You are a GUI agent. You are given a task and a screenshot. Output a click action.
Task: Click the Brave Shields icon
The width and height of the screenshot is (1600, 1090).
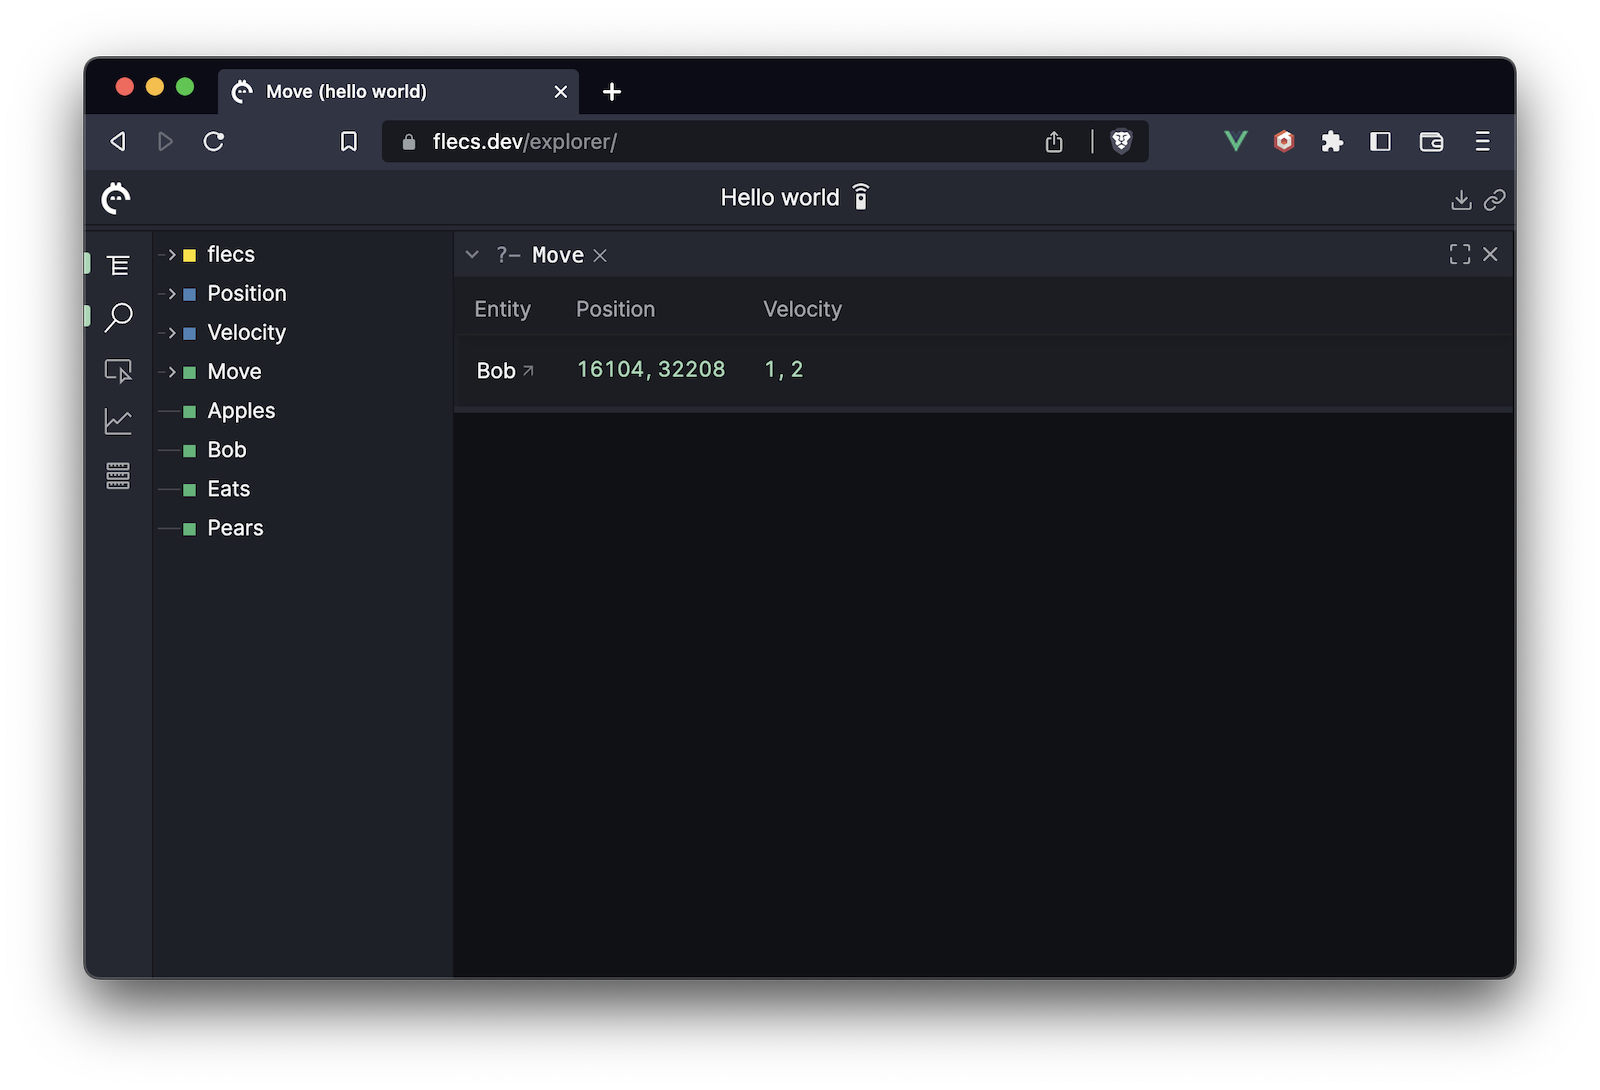pos(1121,142)
